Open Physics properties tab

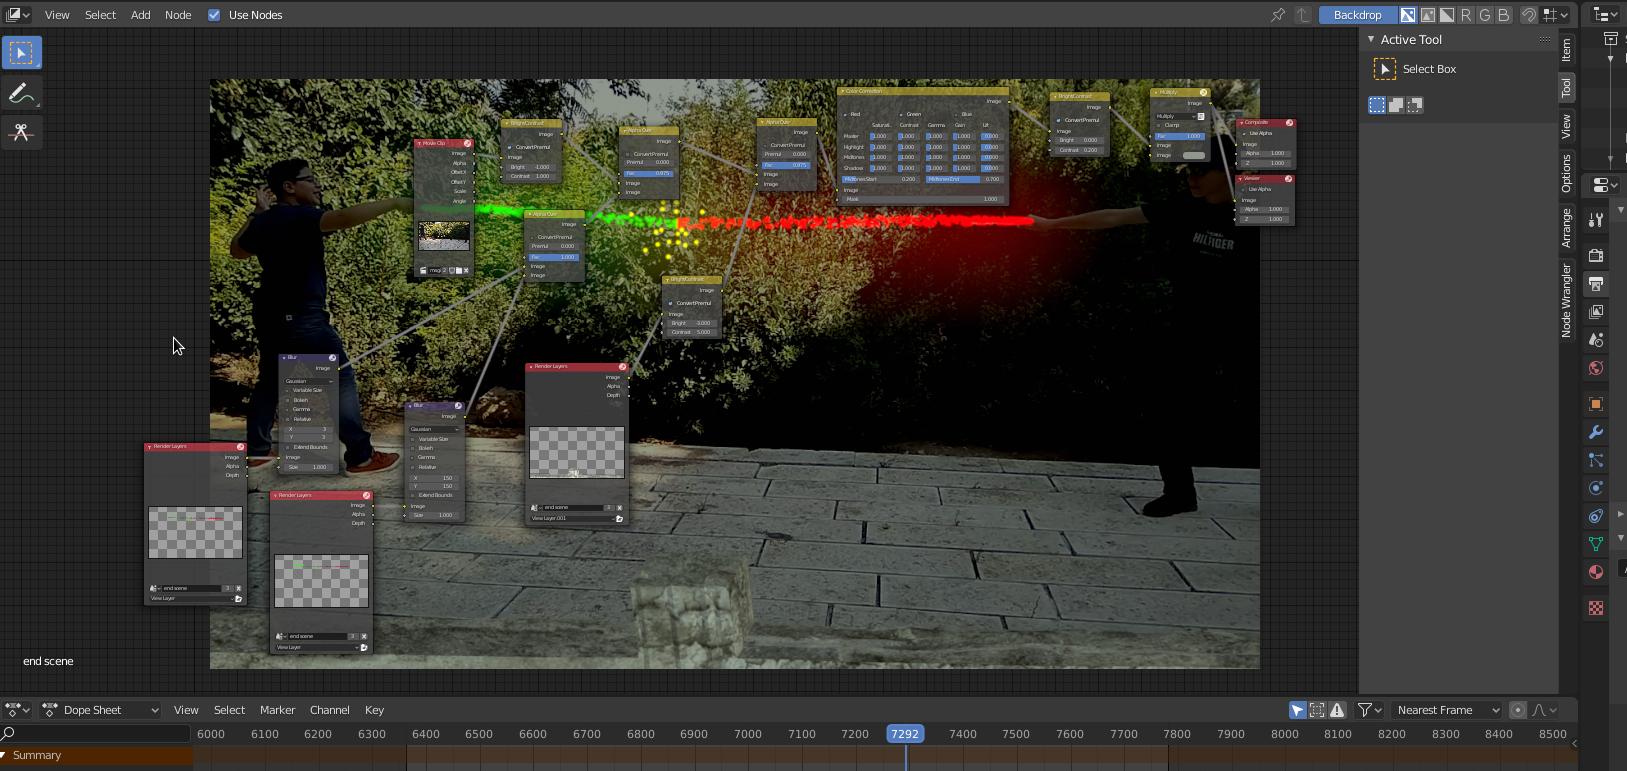pyautogui.click(x=1596, y=488)
